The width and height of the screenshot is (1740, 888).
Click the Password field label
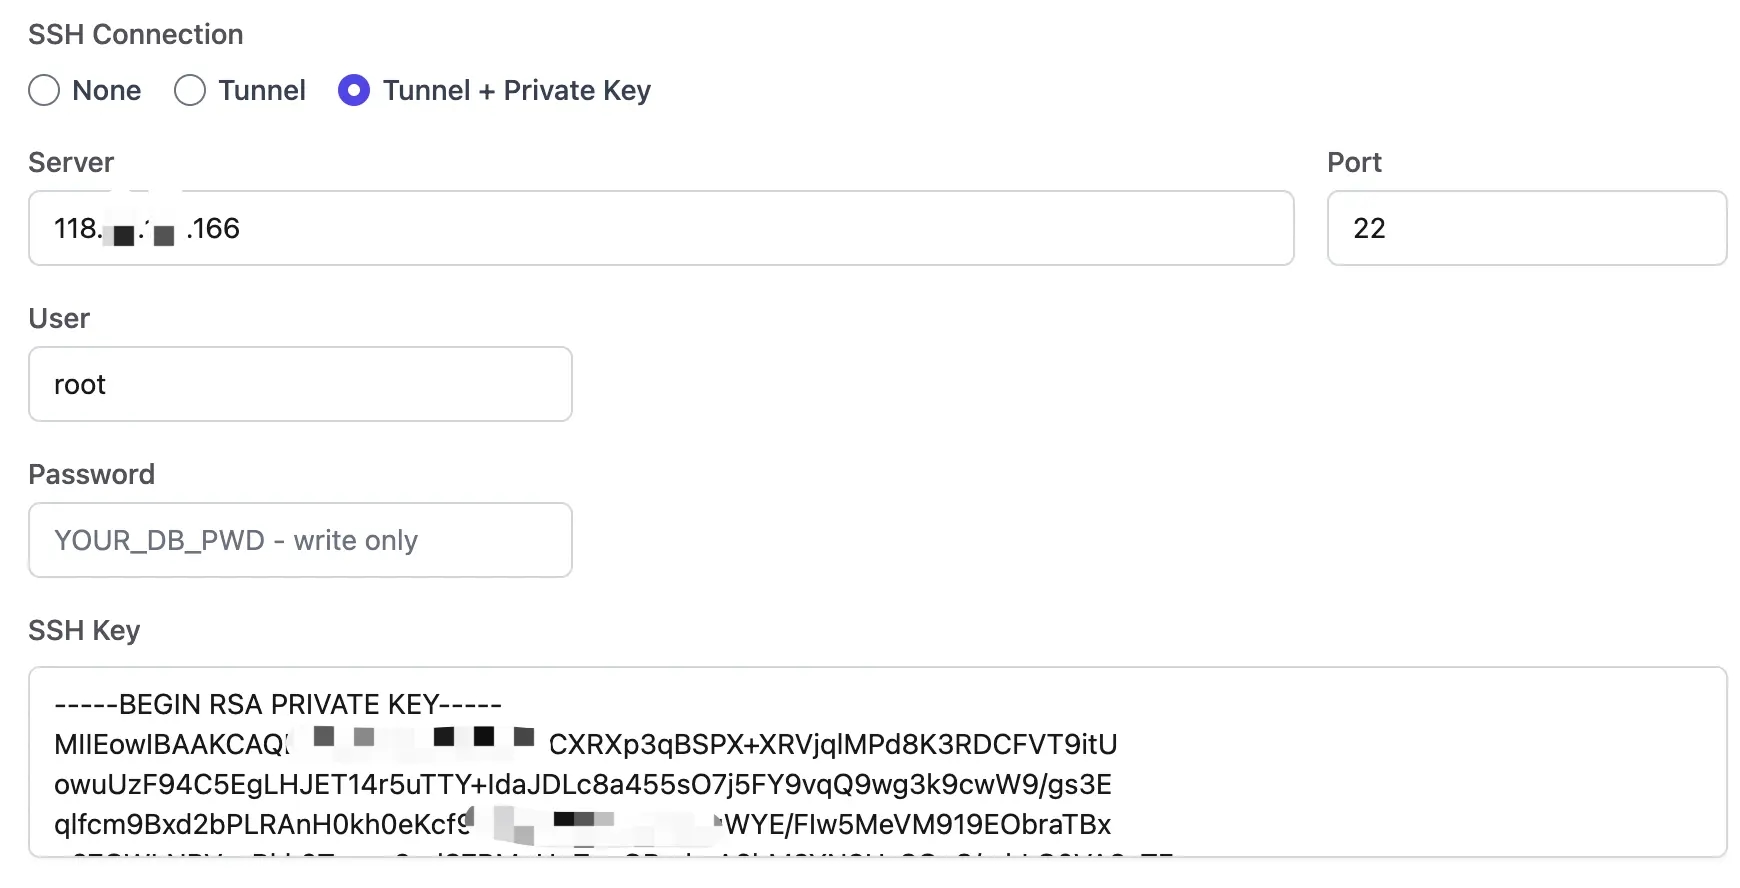click(92, 474)
